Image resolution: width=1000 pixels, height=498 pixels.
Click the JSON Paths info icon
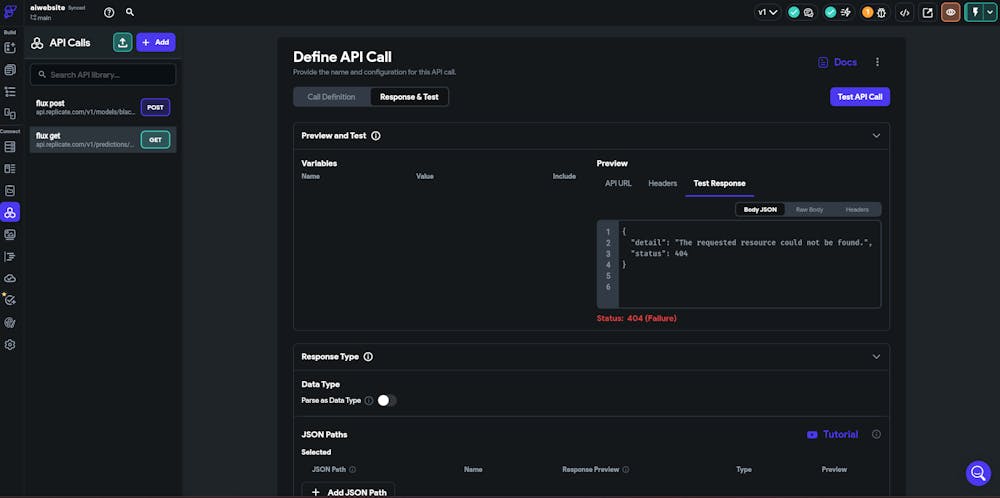click(876, 434)
